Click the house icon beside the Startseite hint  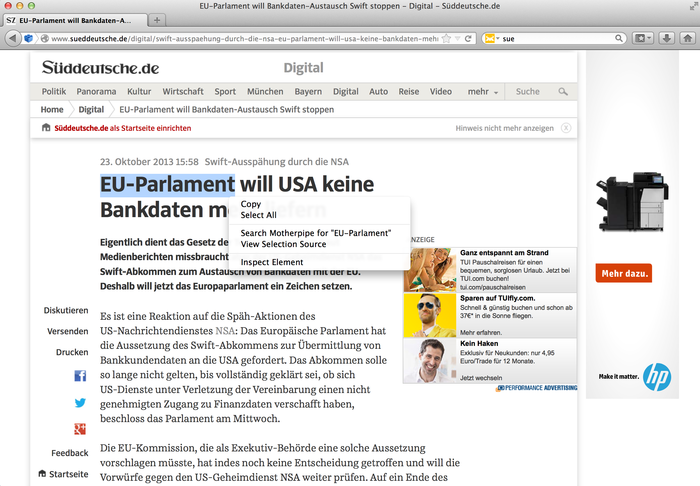coord(46,128)
